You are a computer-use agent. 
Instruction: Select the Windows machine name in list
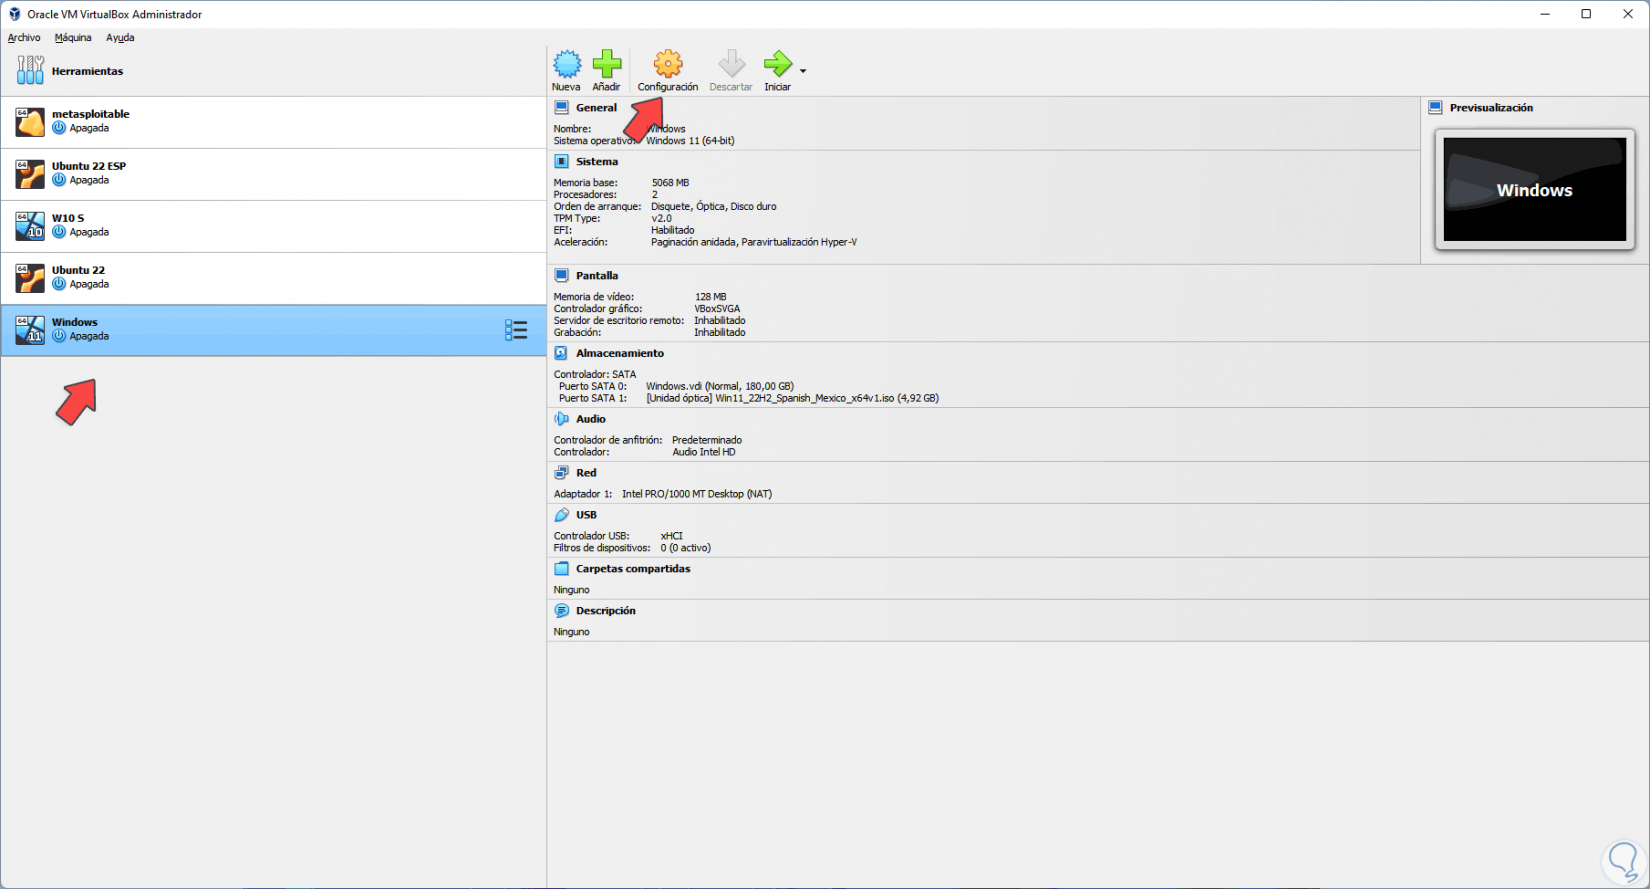[x=75, y=322]
